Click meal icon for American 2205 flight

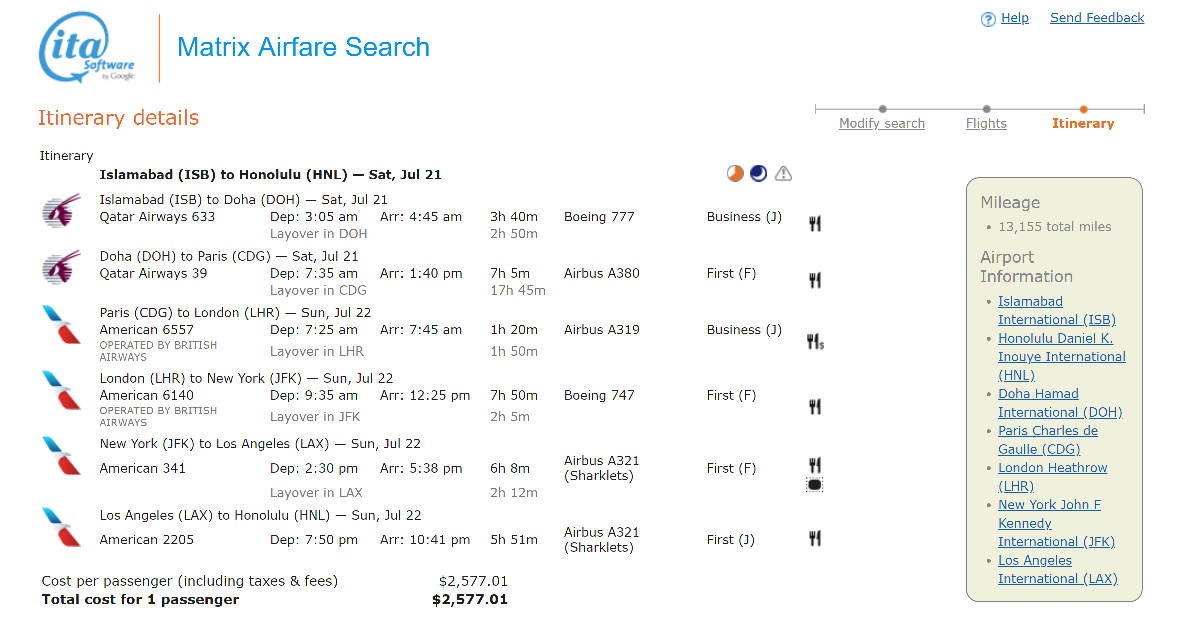[x=814, y=538]
